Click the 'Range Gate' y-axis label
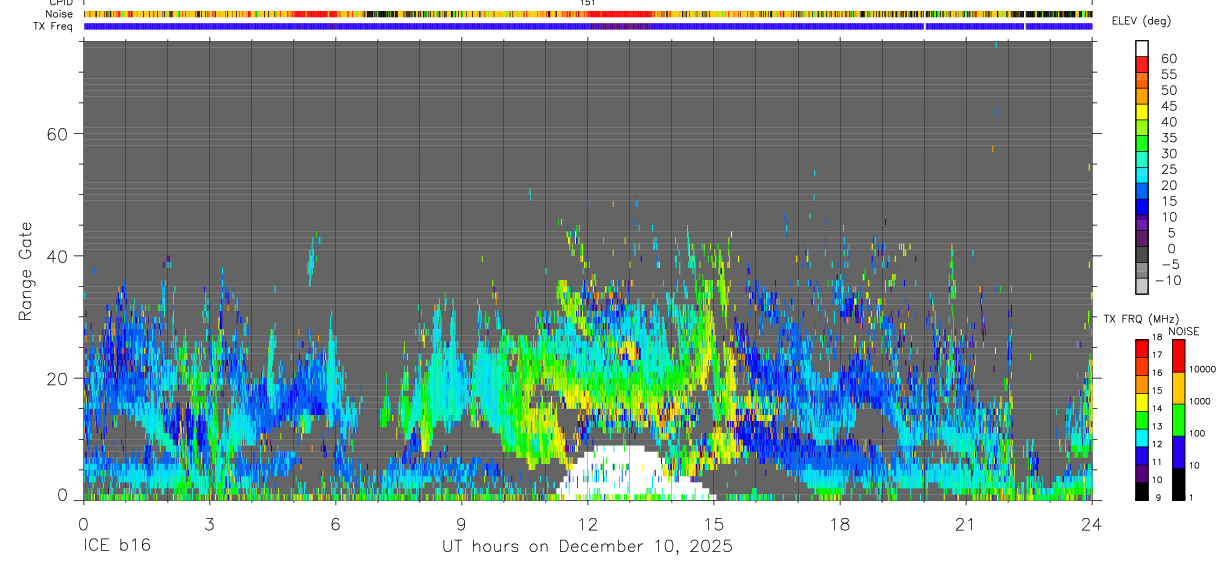The height and width of the screenshot is (567, 1228). click(x=27, y=272)
